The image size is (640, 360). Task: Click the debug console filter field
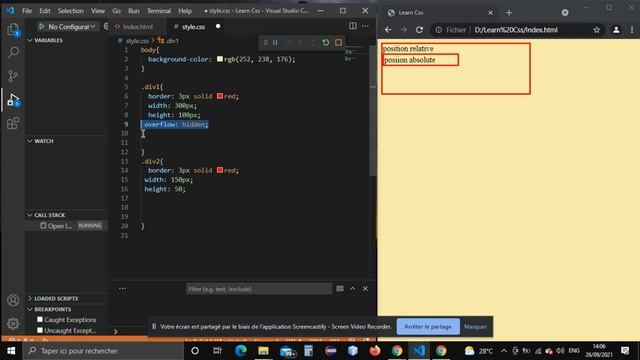coord(259,289)
